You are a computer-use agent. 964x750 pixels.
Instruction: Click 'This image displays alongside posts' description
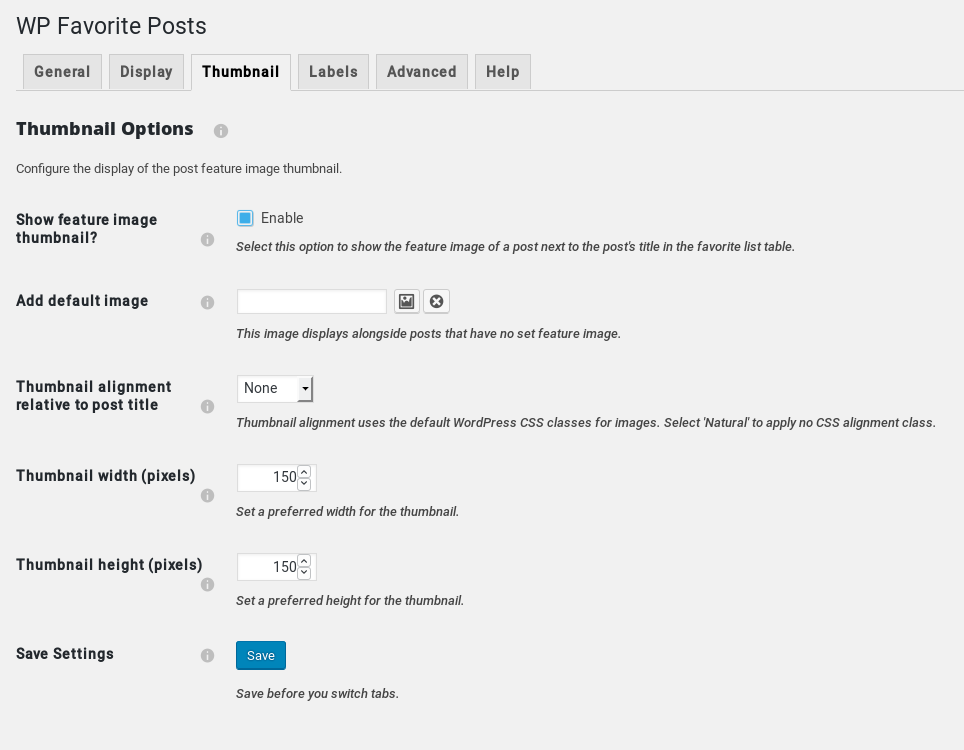[x=429, y=334]
